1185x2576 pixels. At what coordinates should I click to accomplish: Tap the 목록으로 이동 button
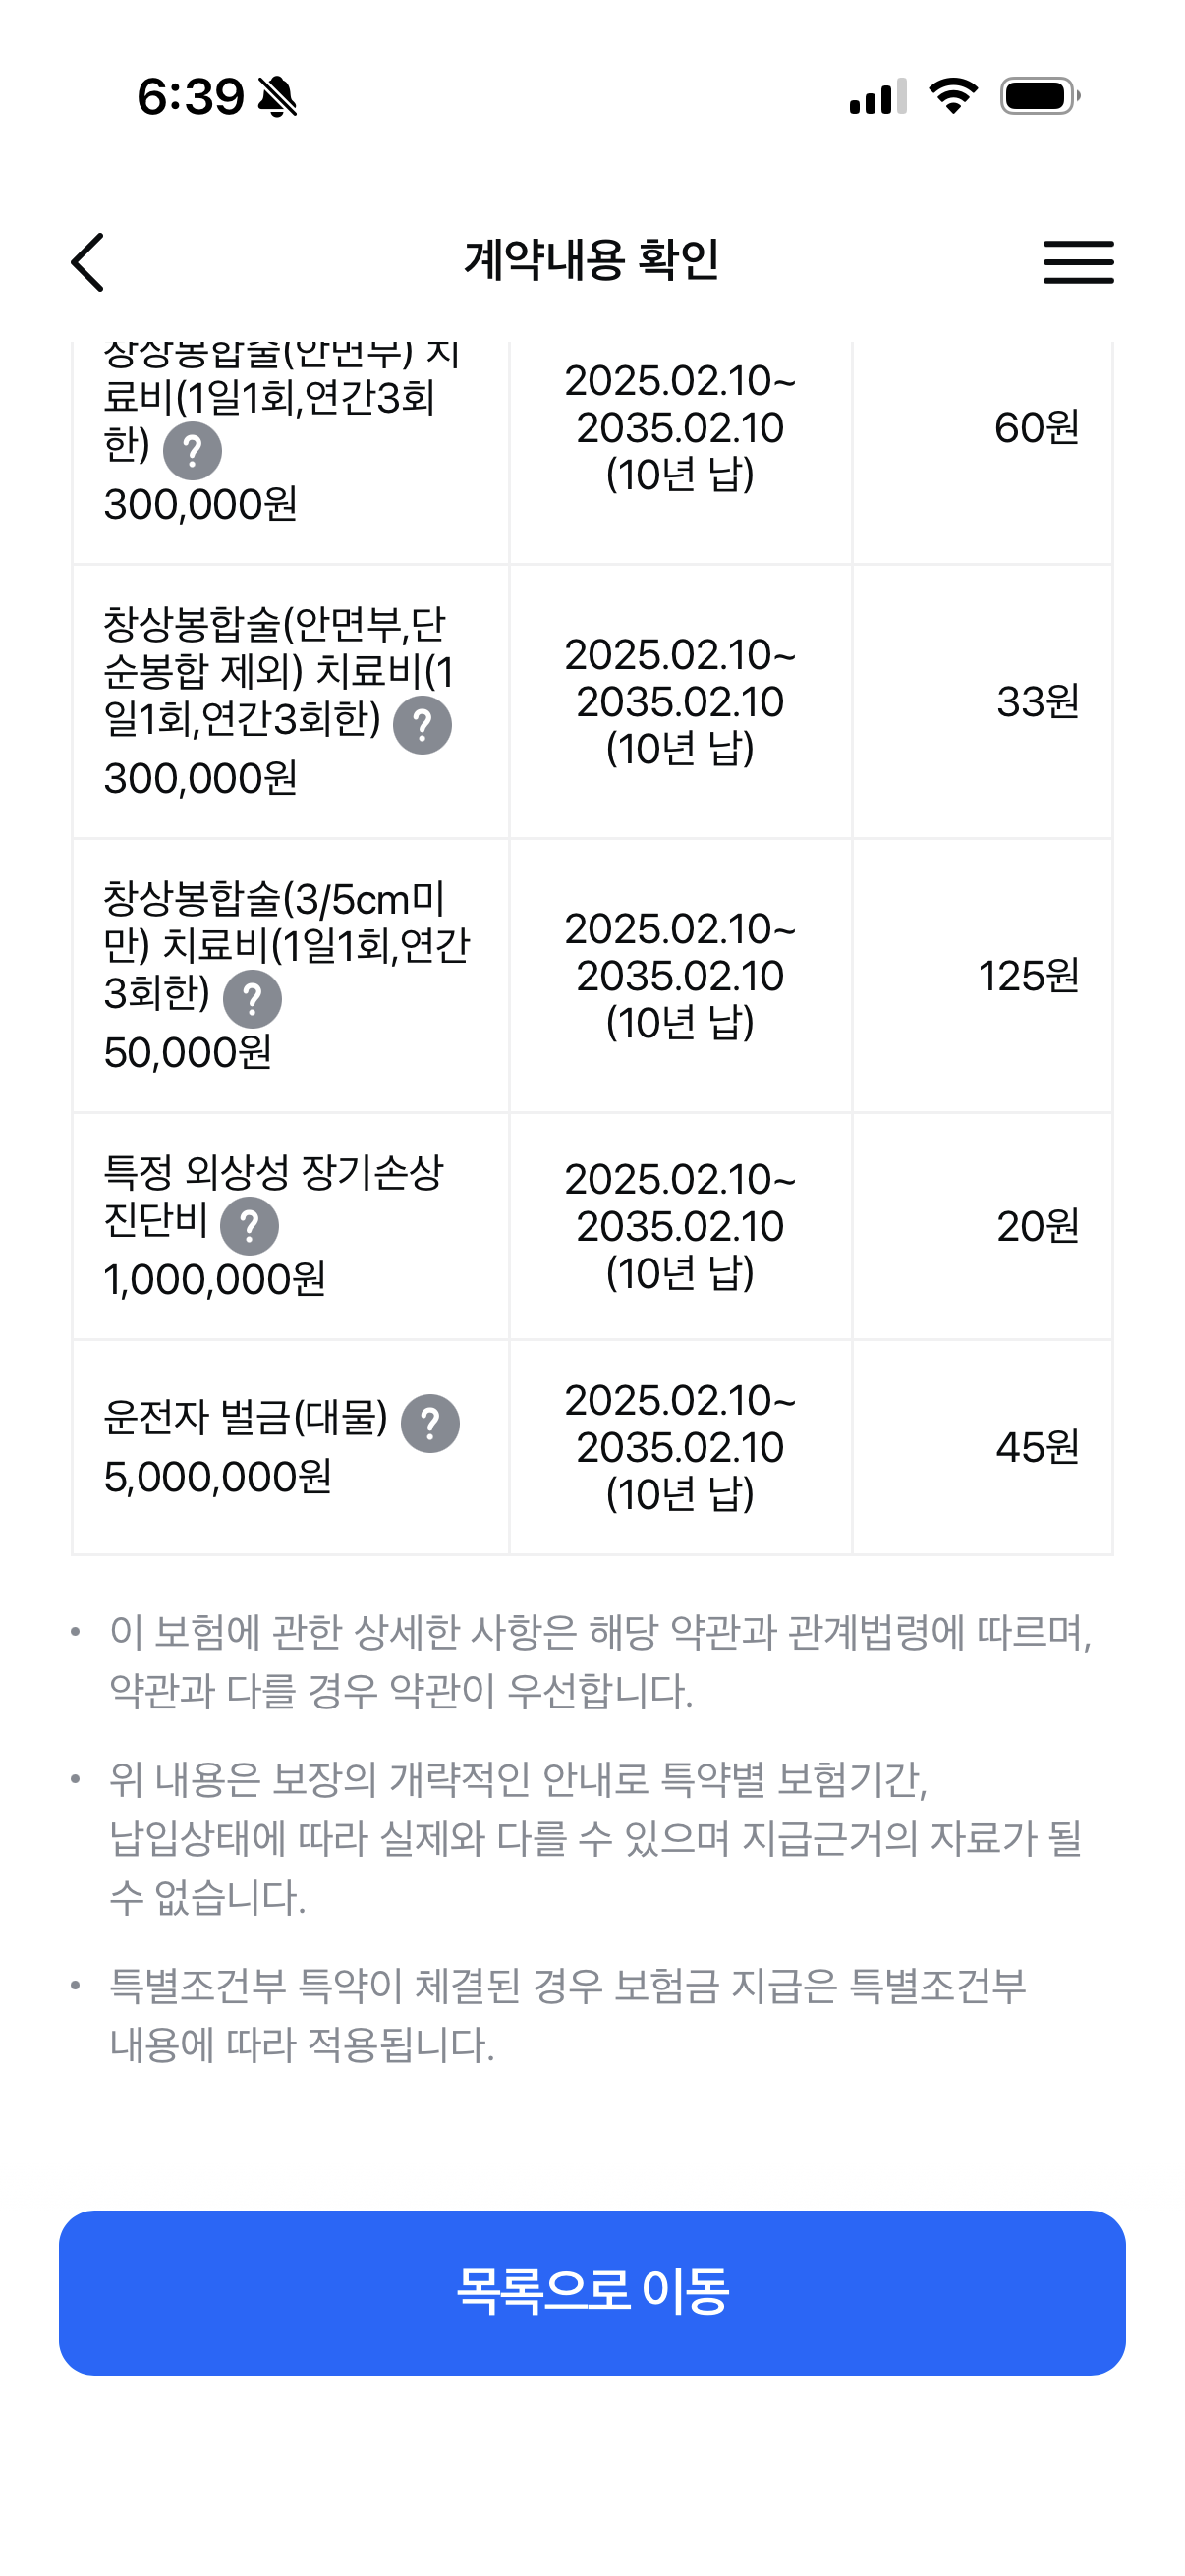(x=592, y=2293)
